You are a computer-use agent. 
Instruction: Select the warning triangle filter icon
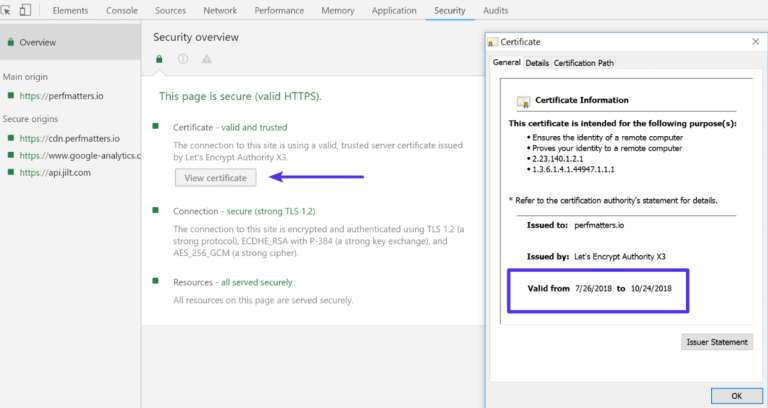coord(207,59)
